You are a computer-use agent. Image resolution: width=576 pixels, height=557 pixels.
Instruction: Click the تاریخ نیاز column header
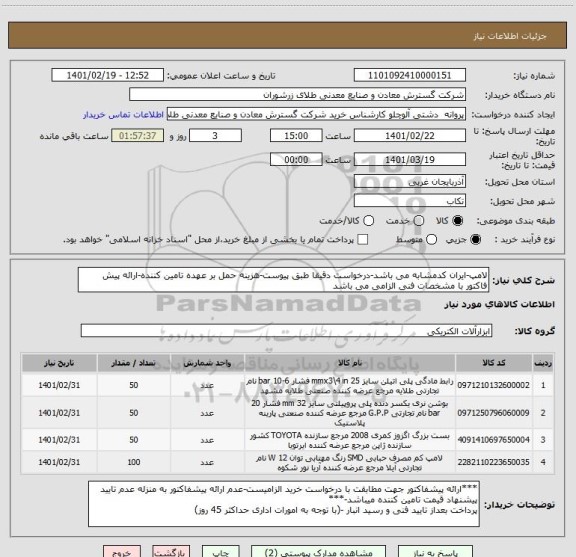[59, 363]
